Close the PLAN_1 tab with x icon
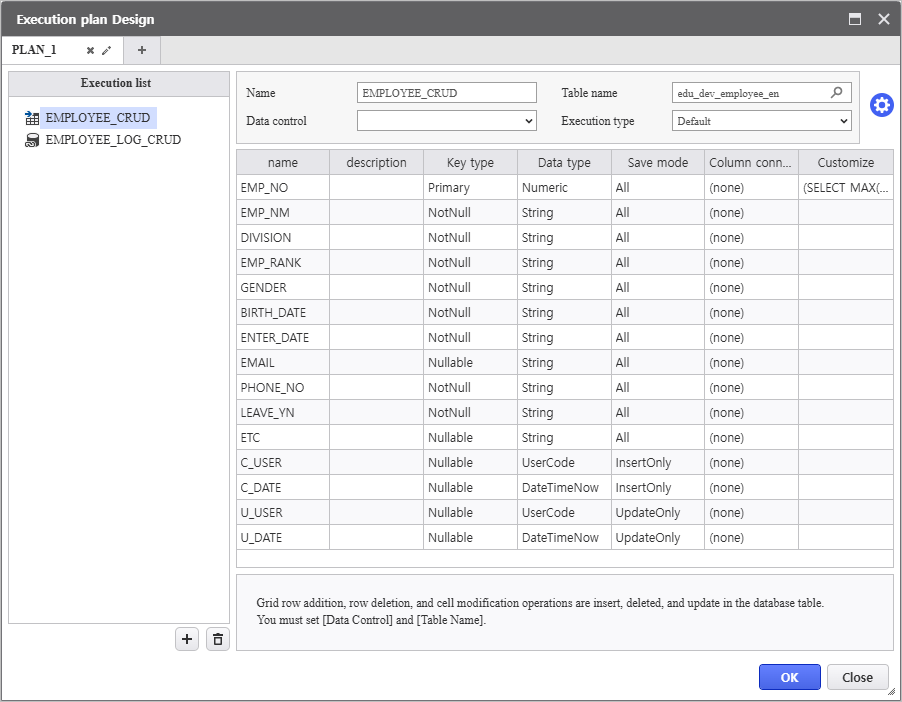Viewport: 902px width, 702px height. point(90,50)
